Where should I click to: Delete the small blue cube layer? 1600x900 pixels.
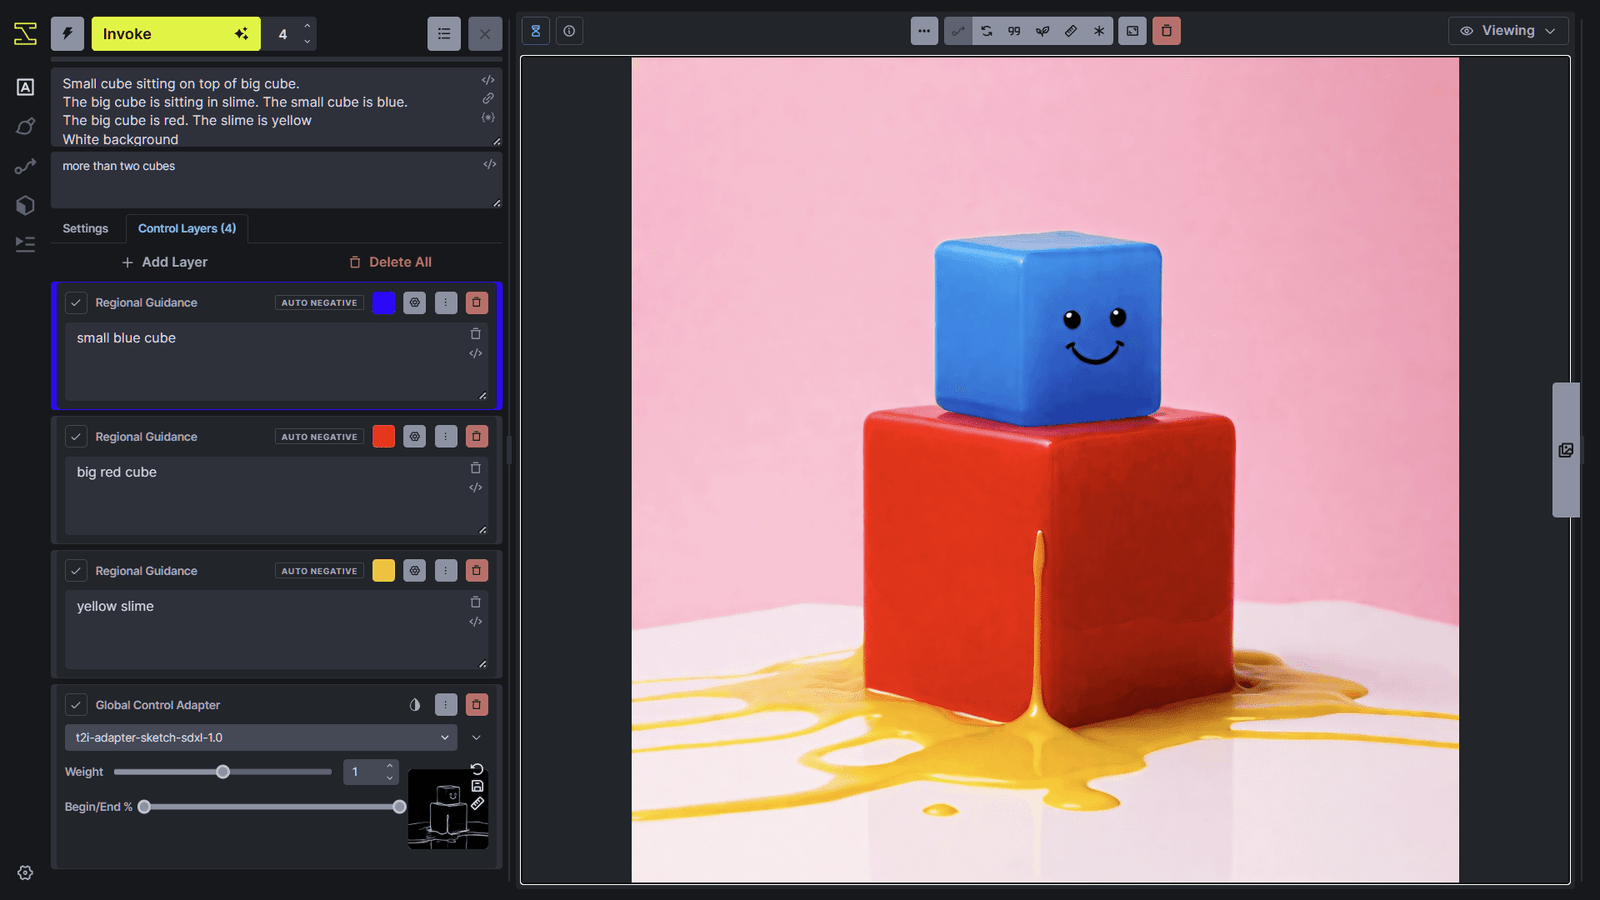(477, 302)
